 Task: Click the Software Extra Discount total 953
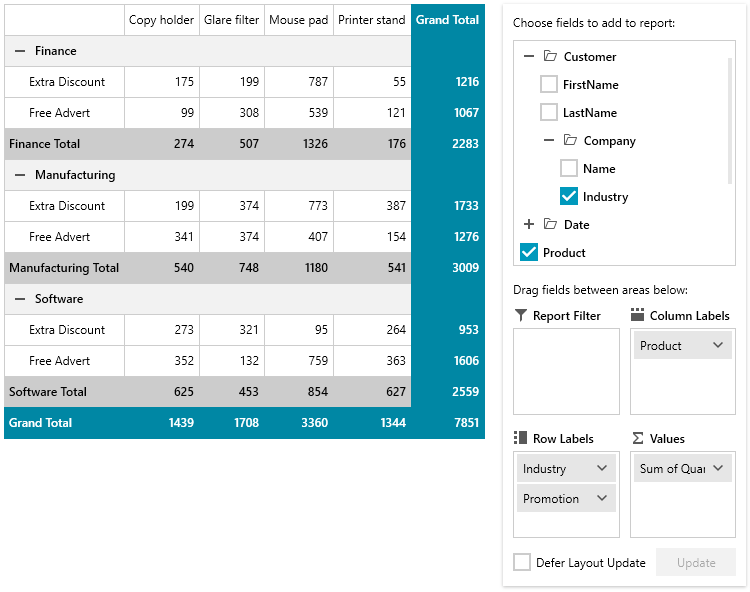pyautogui.click(x=469, y=329)
